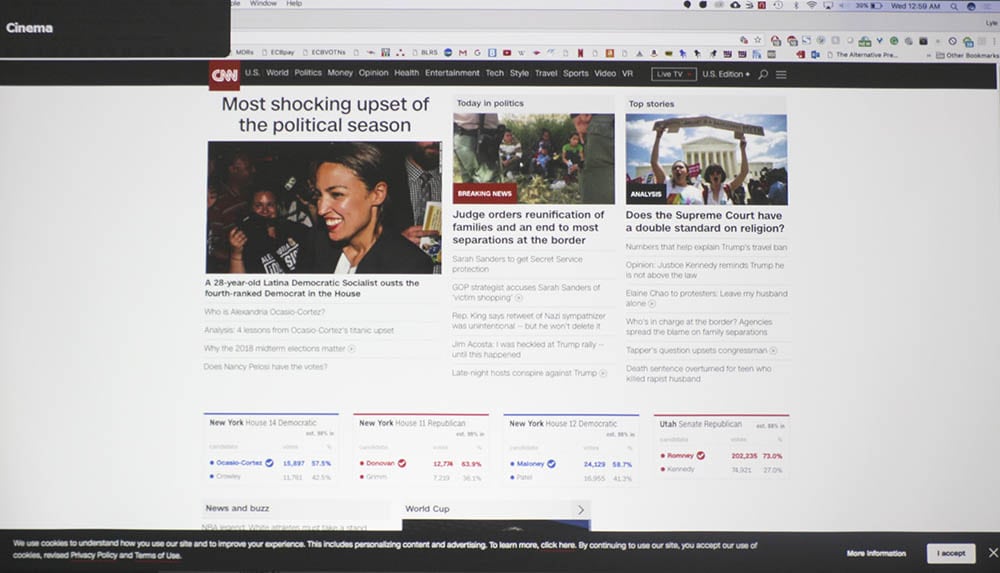This screenshot has height=573, width=1000.
Task: Open the Utah Senate Republican results card
Action: point(721,446)
